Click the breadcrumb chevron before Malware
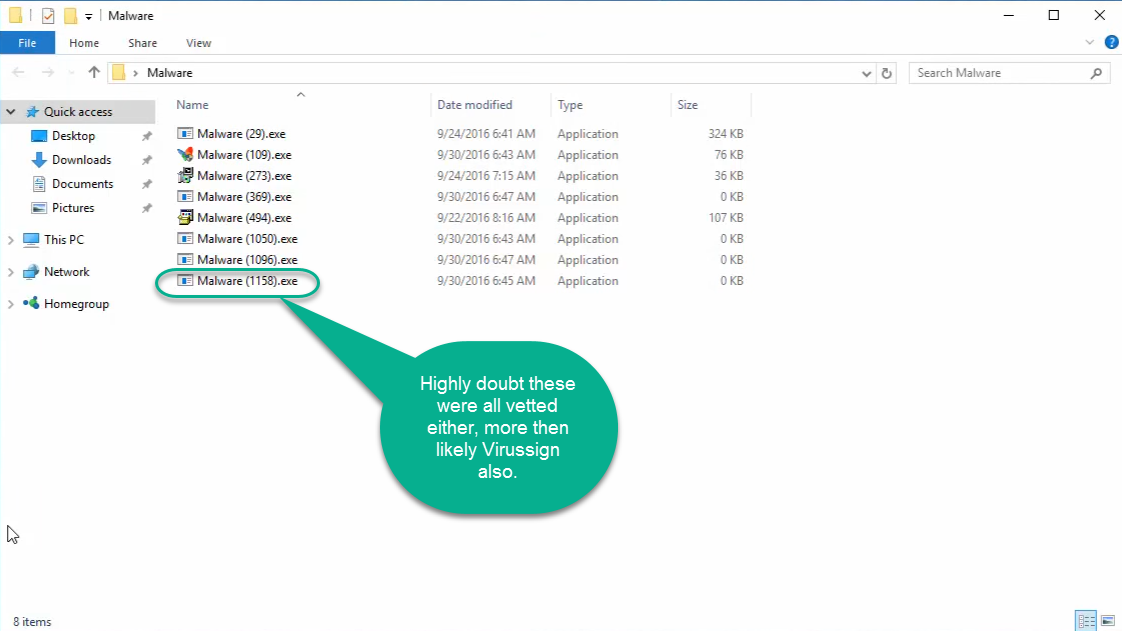Viewport: 1122px width, 631px height. click(x=135, y=73)
